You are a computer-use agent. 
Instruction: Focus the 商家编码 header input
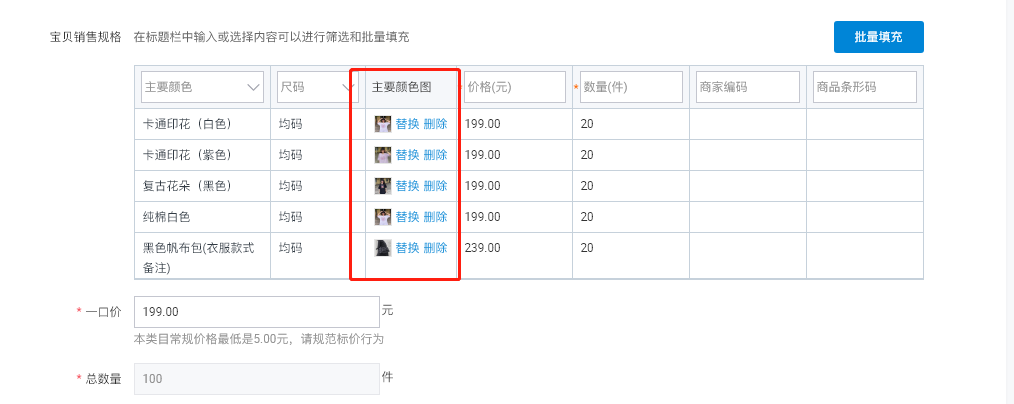coord(748,87)
